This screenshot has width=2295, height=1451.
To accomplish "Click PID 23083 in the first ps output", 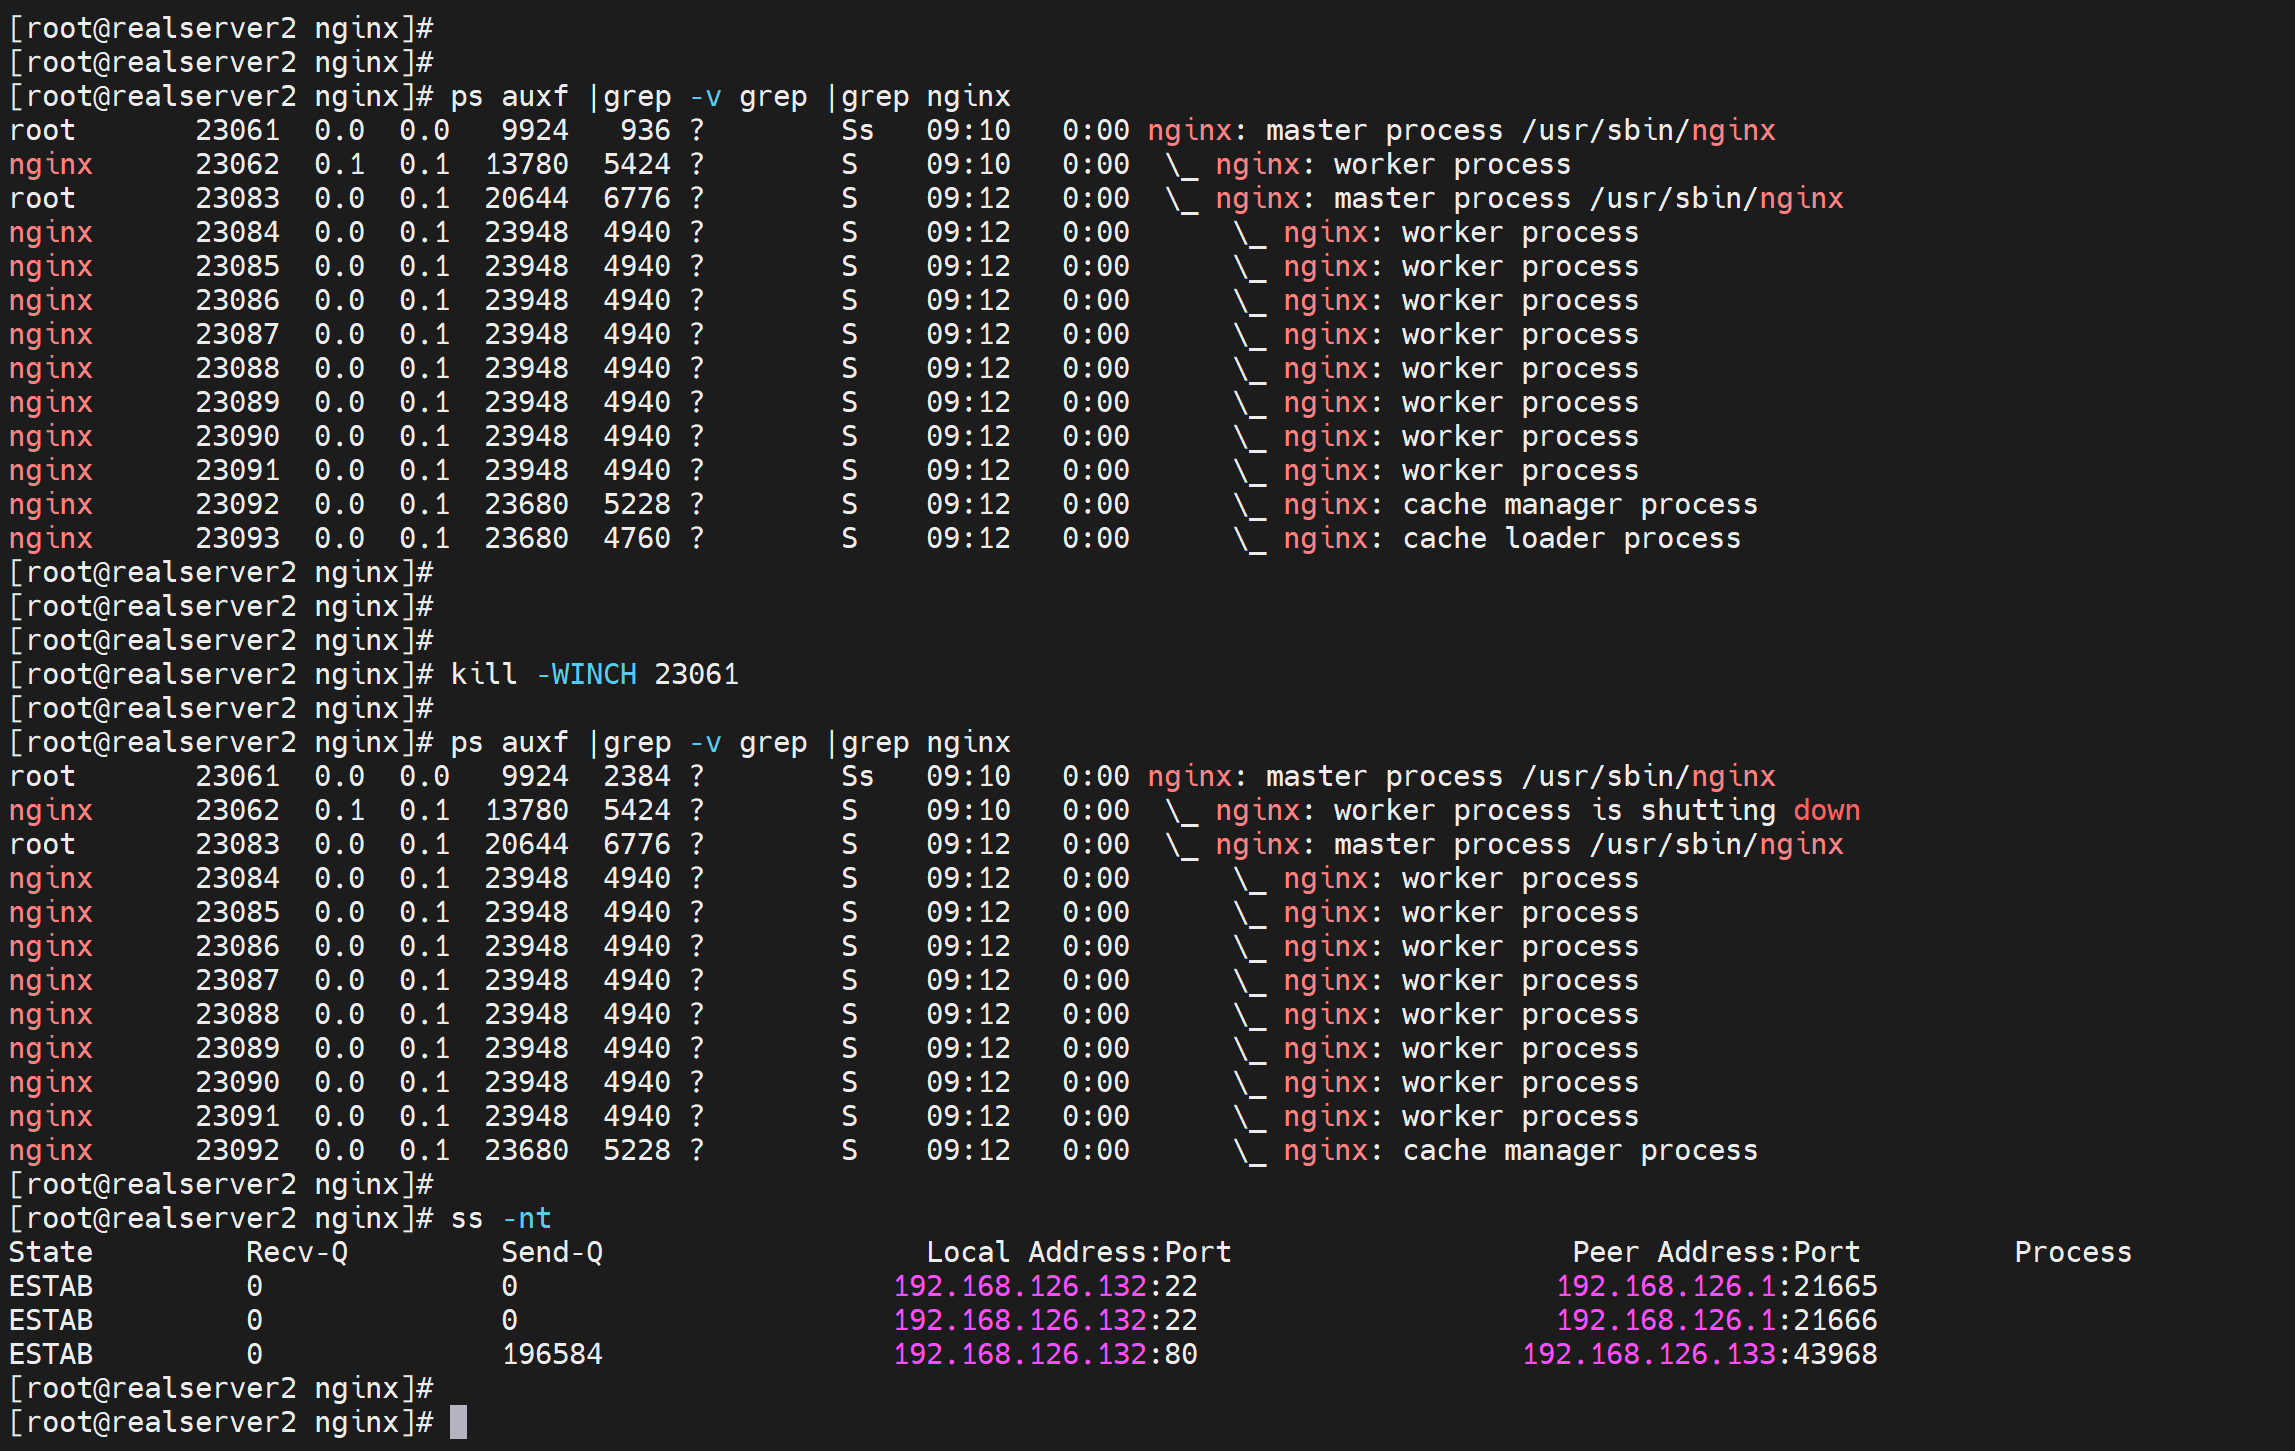I will [x=237, y=198].
